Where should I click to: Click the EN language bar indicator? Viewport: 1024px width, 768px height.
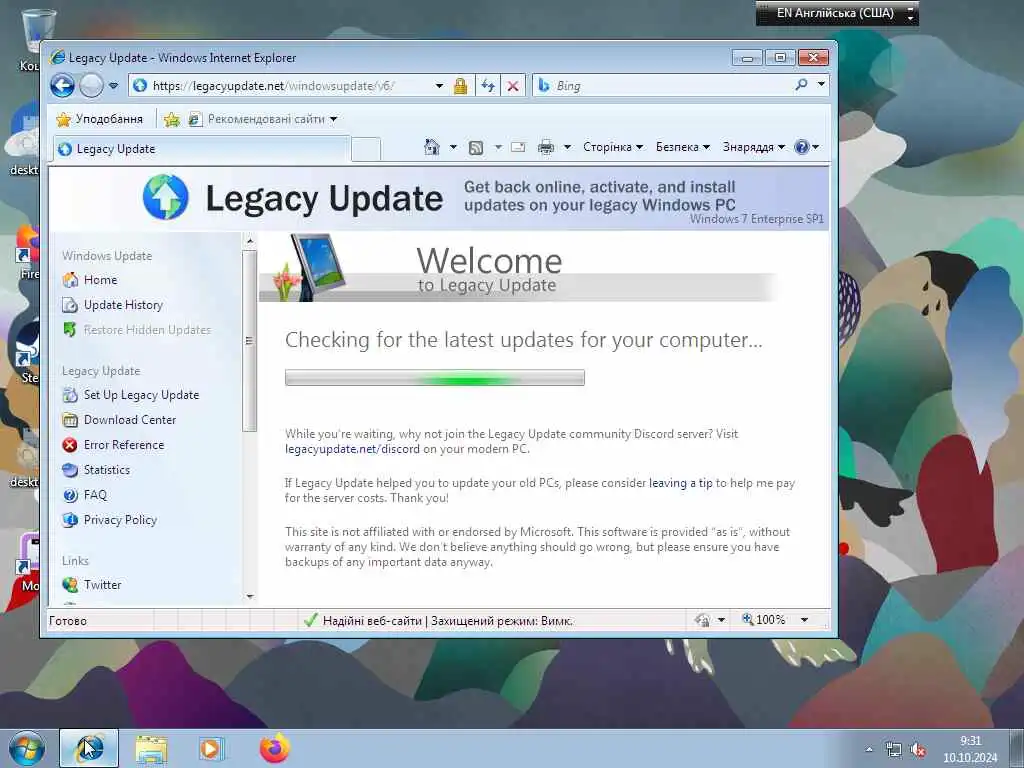[835, 13]
